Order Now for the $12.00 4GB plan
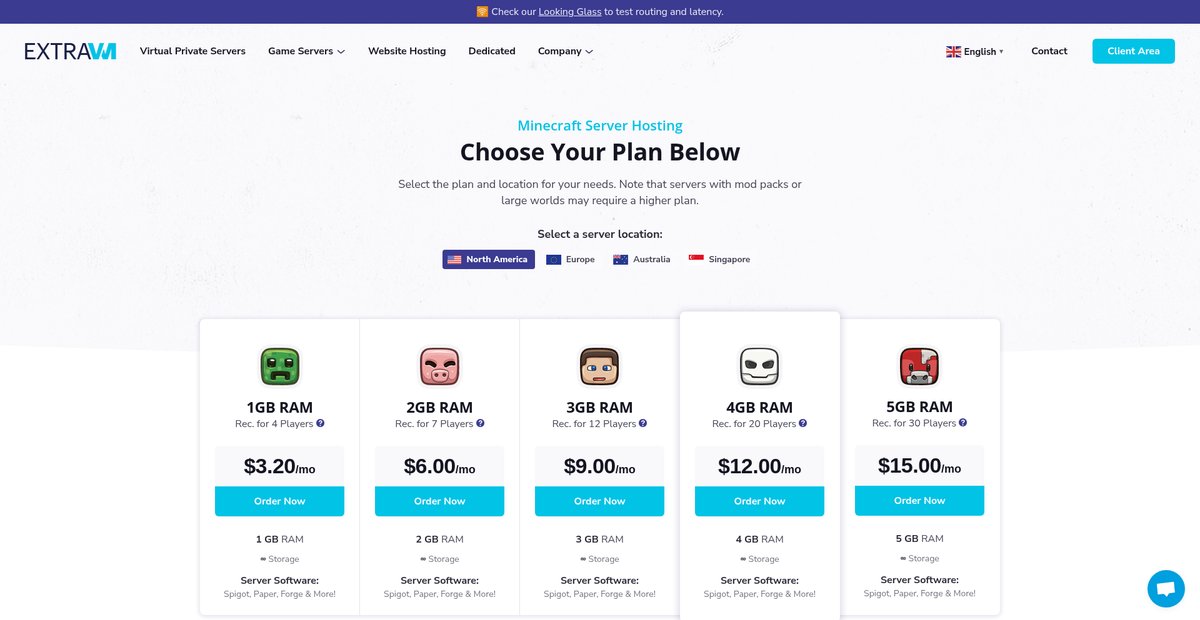 click(x=759, y=501)
